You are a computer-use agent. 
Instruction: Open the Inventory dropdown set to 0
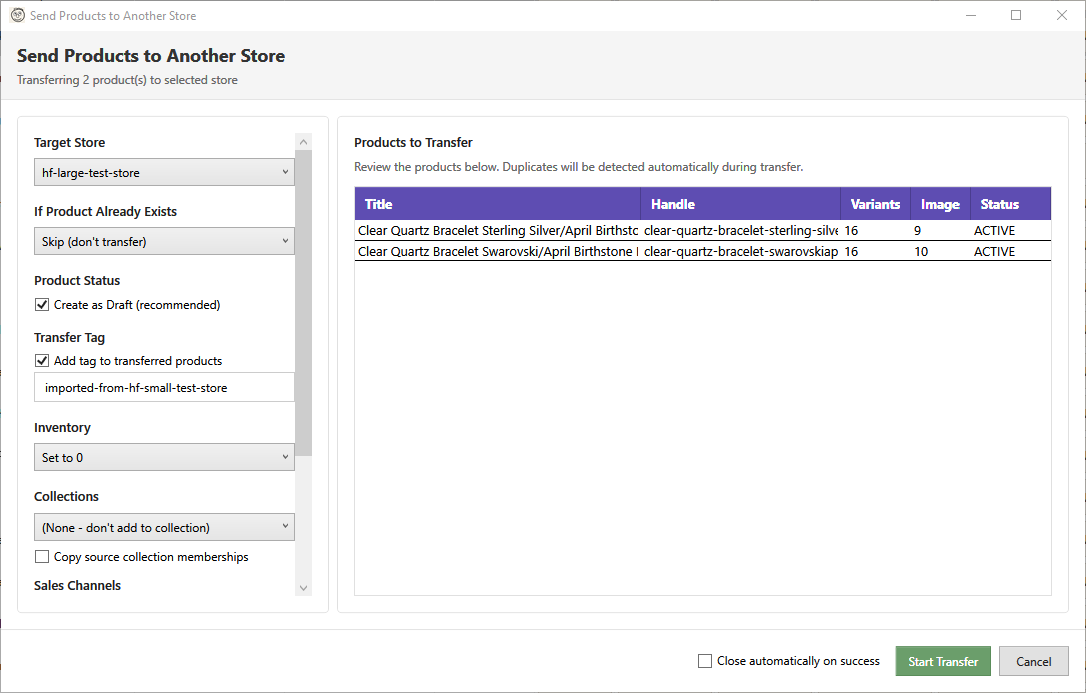click(x=163, y=457)
